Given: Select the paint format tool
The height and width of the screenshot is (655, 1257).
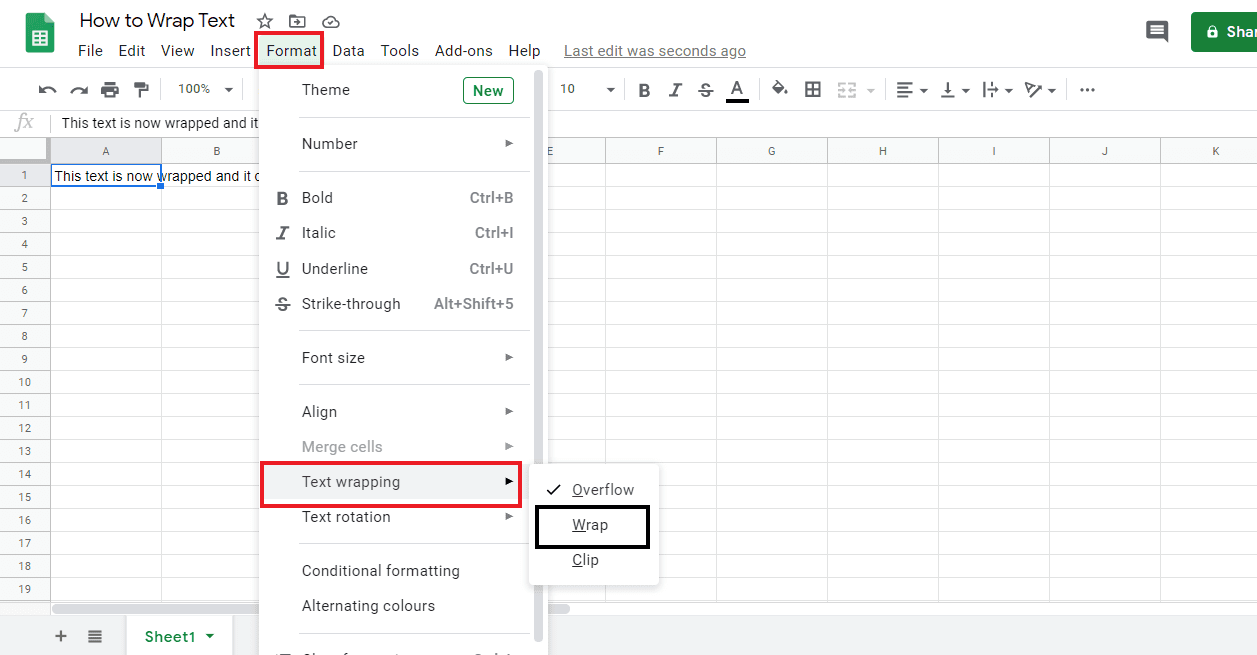Looking at the screenshot, I should (141, 90).
